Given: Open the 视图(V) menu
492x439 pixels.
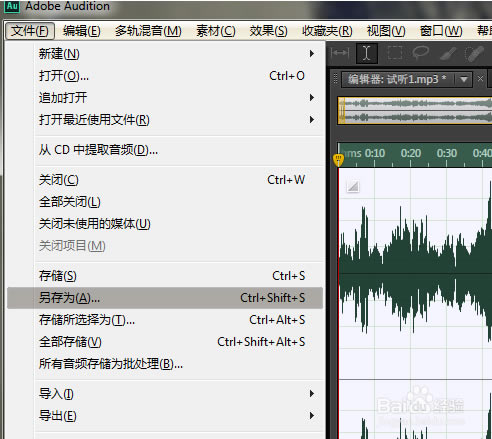Looking at the screenshot, I should click(386, 31).
